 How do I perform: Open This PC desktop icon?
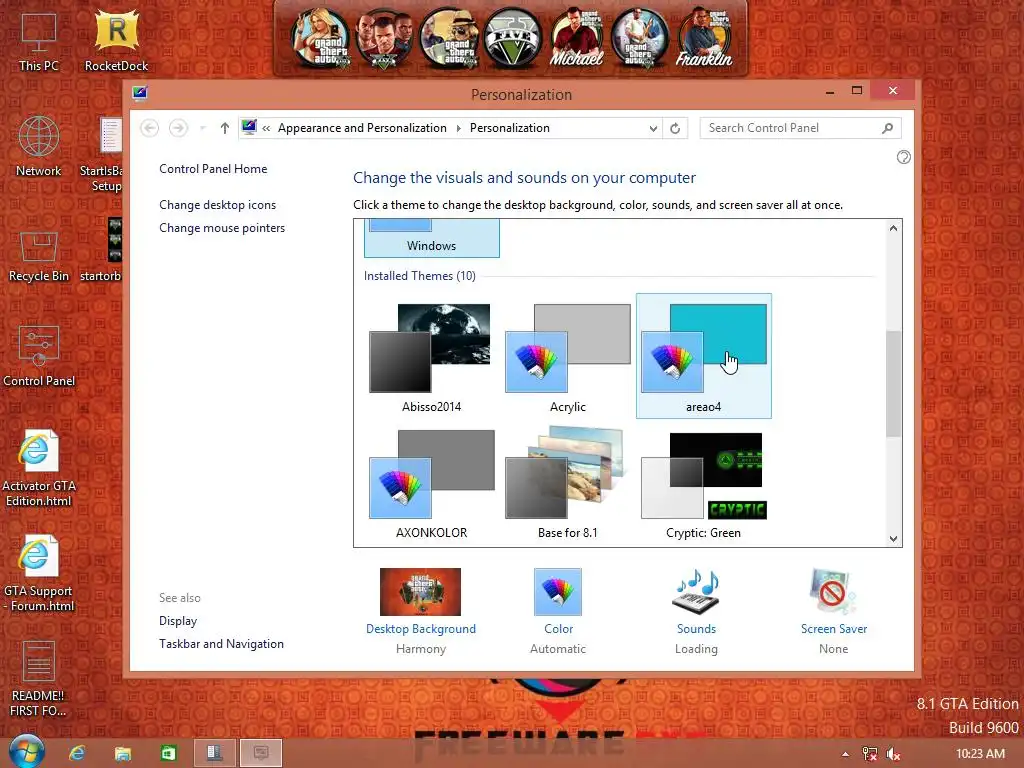point(39,40)
